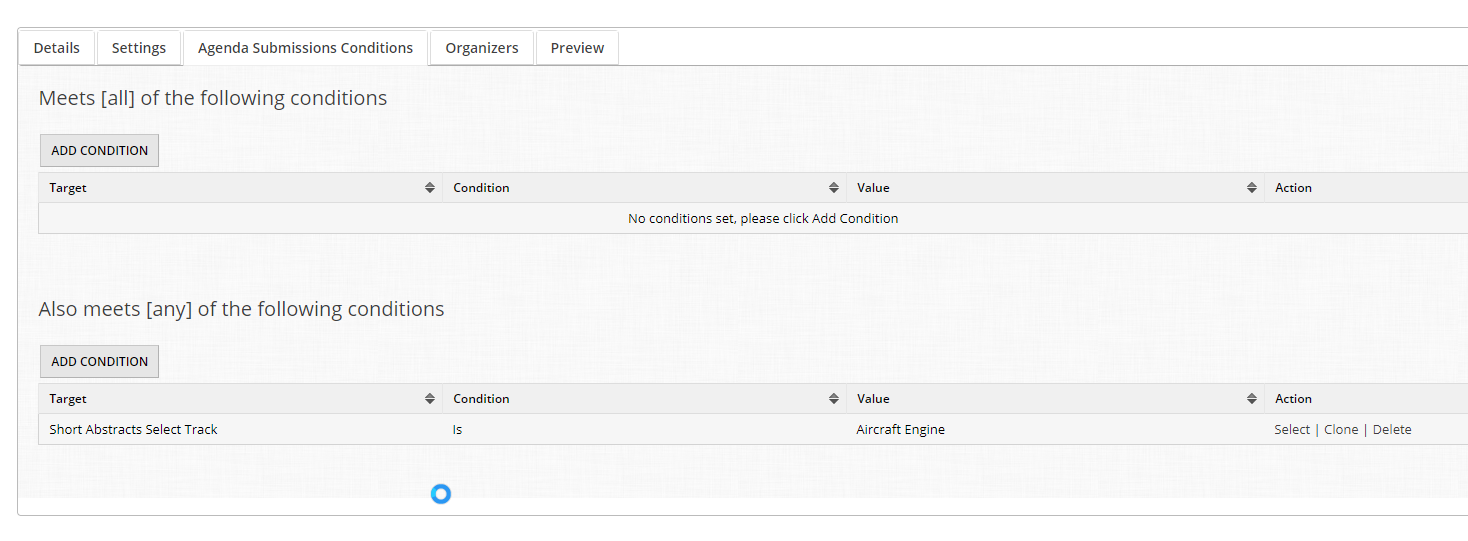Click Value sort arrows in [any] conditions table
Image resolution: width=1468 pixels, height=541 pixels.
[1251, 399]
